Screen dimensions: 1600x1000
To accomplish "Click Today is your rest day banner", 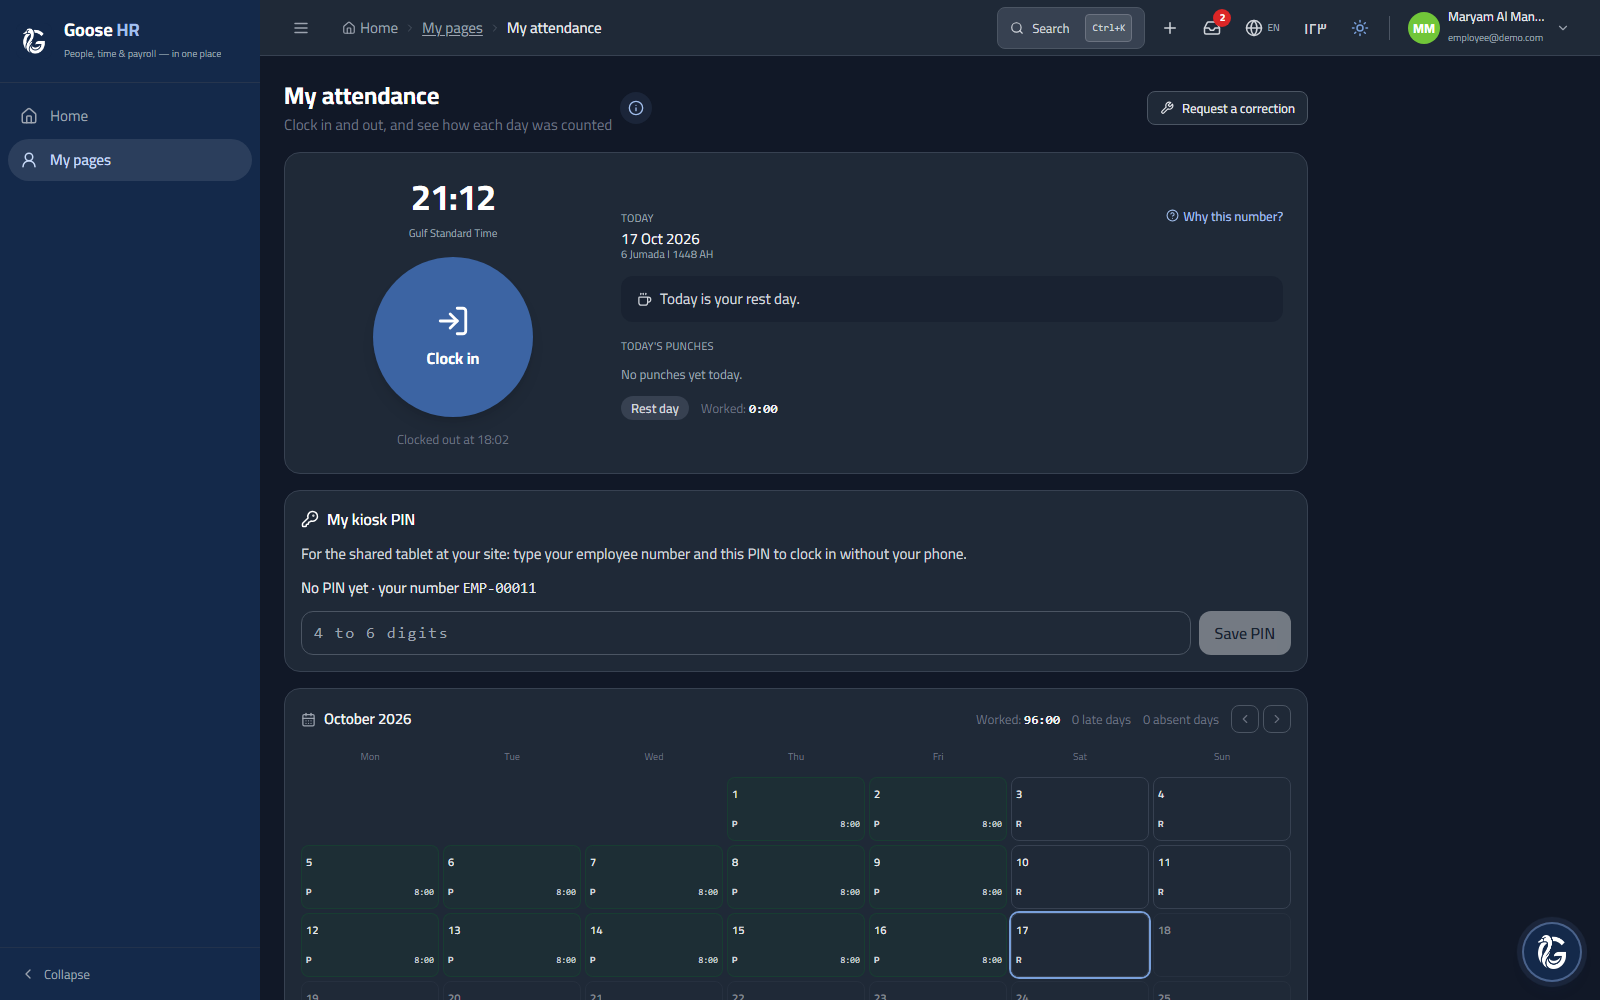I will coord(952,299).
